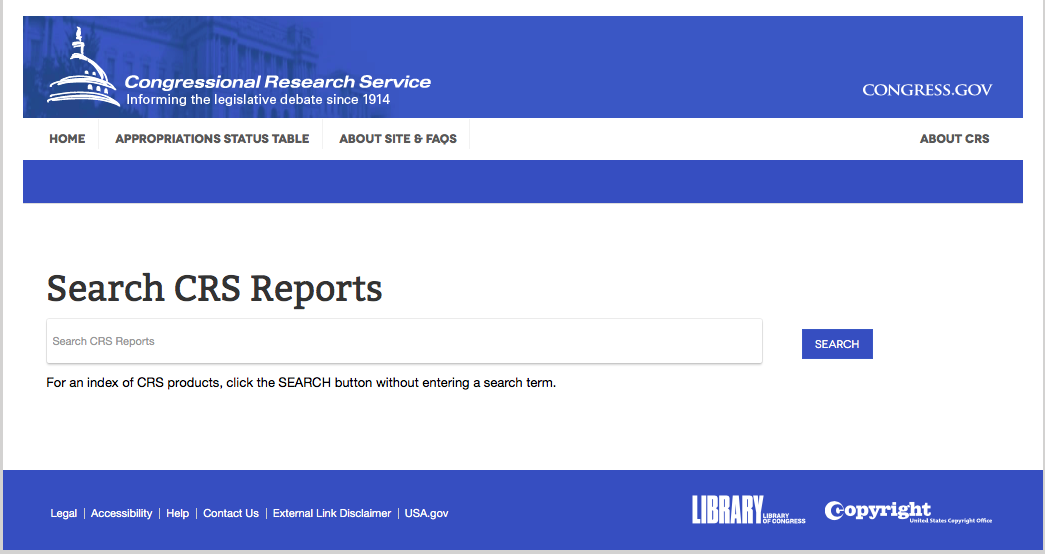View the External Link Disclaimer
This screenshot has width=1045, height=554.
[x=332, y=513]
